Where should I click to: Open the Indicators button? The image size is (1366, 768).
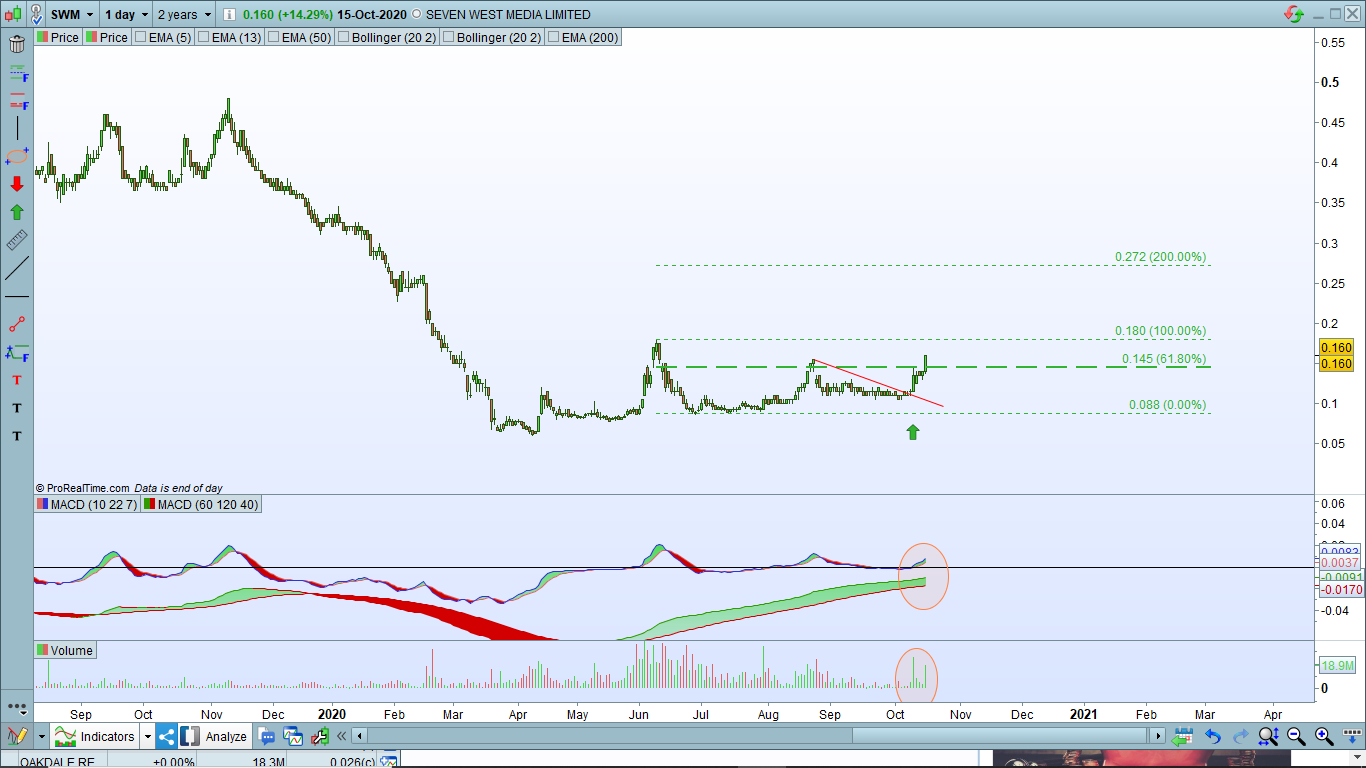(x=96, y=737)
